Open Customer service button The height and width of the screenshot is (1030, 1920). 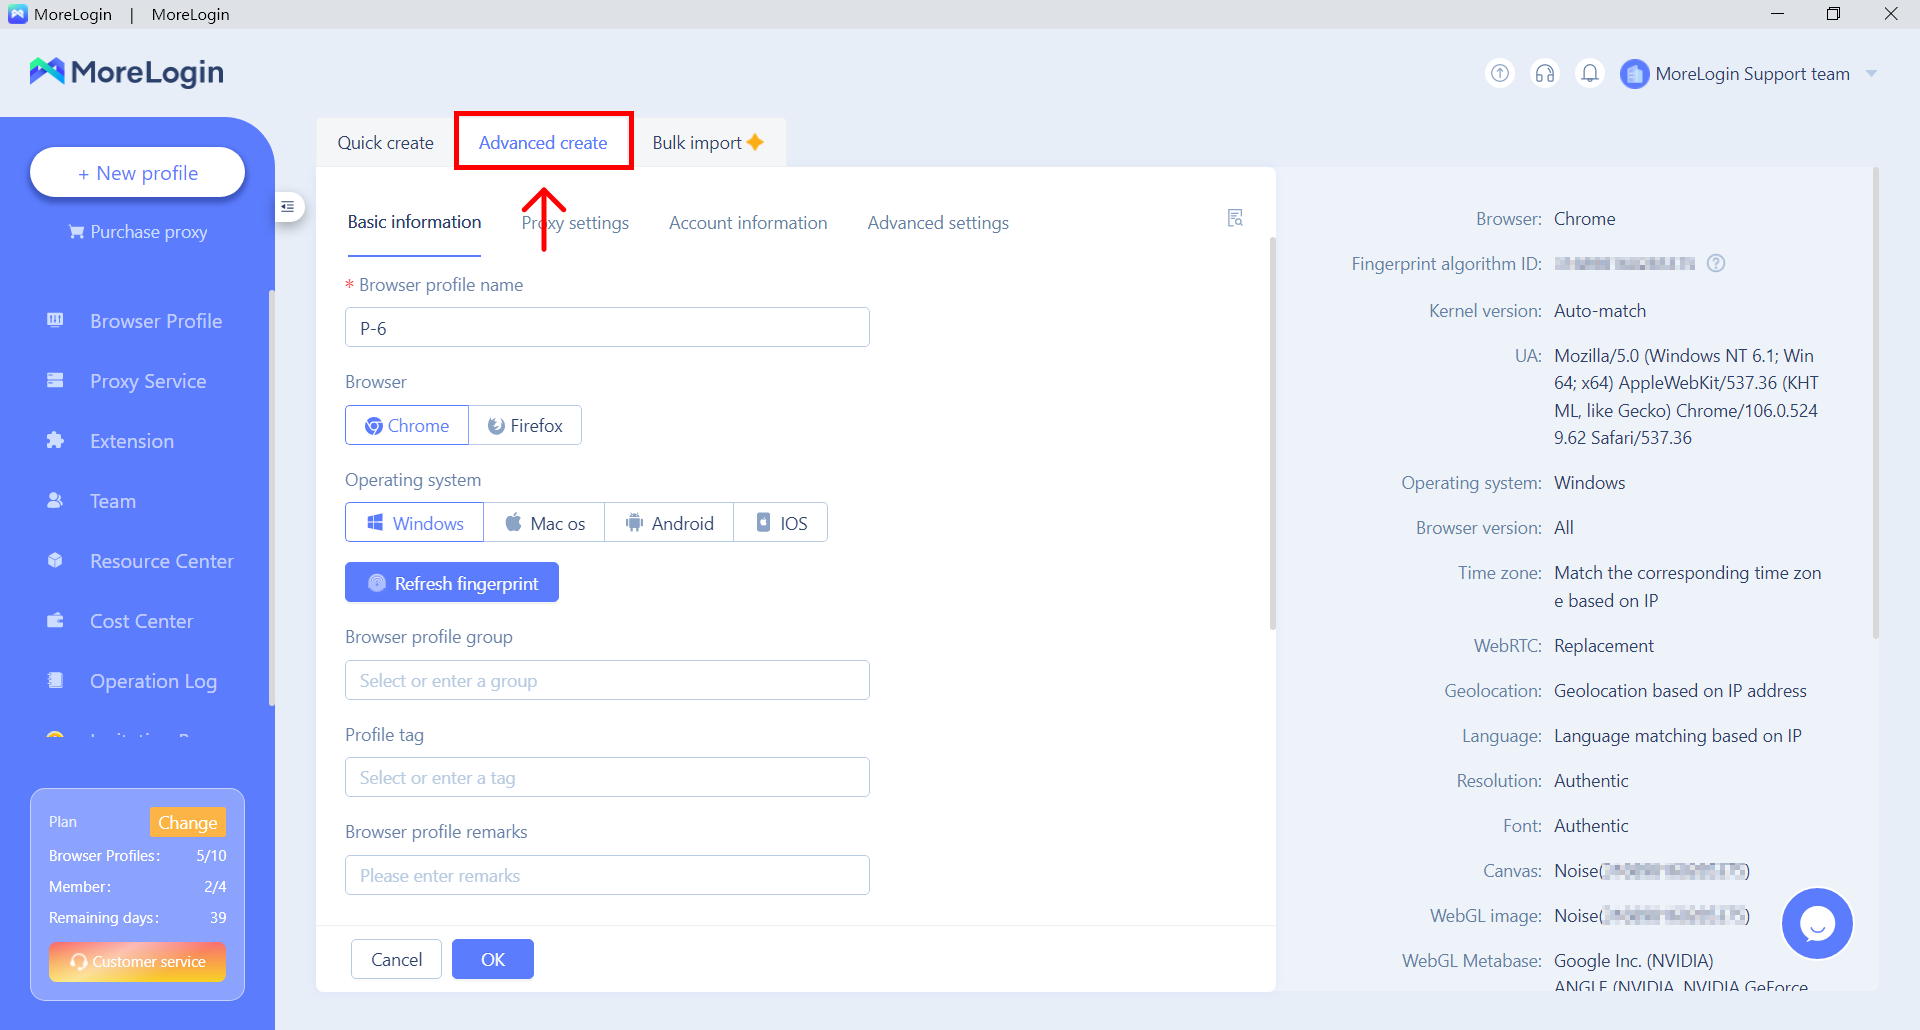(137, 961)
